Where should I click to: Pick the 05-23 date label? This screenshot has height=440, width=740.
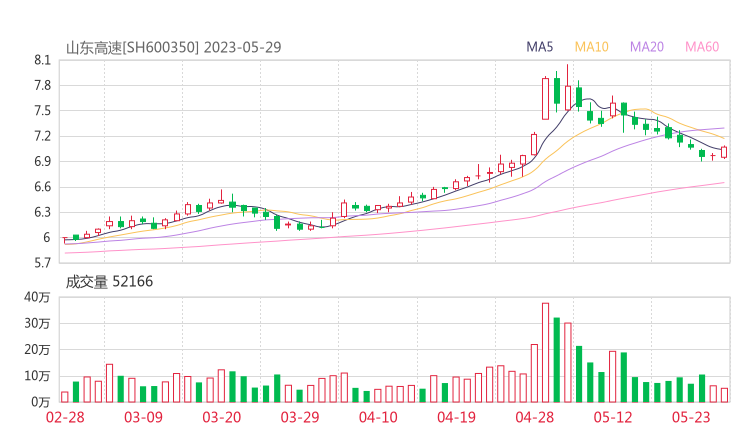click(x=691, y=417)
